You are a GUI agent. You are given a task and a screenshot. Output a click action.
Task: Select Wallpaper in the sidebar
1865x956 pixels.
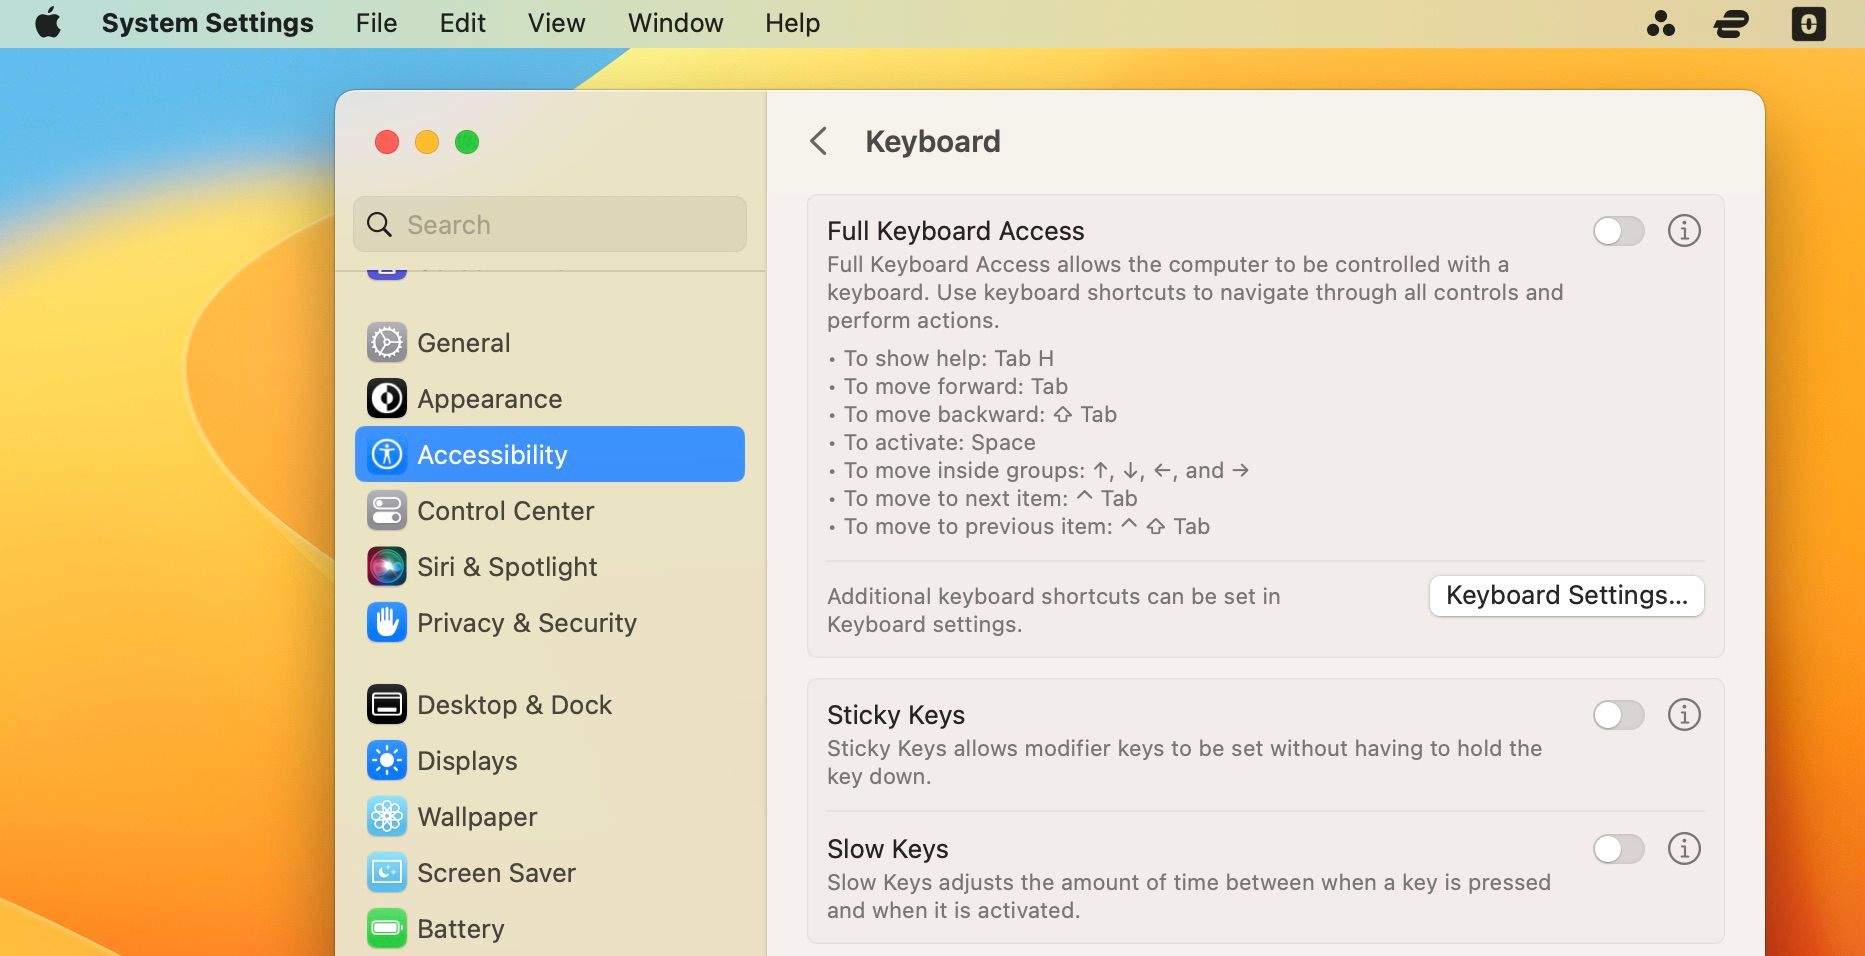tap(550, 817)
